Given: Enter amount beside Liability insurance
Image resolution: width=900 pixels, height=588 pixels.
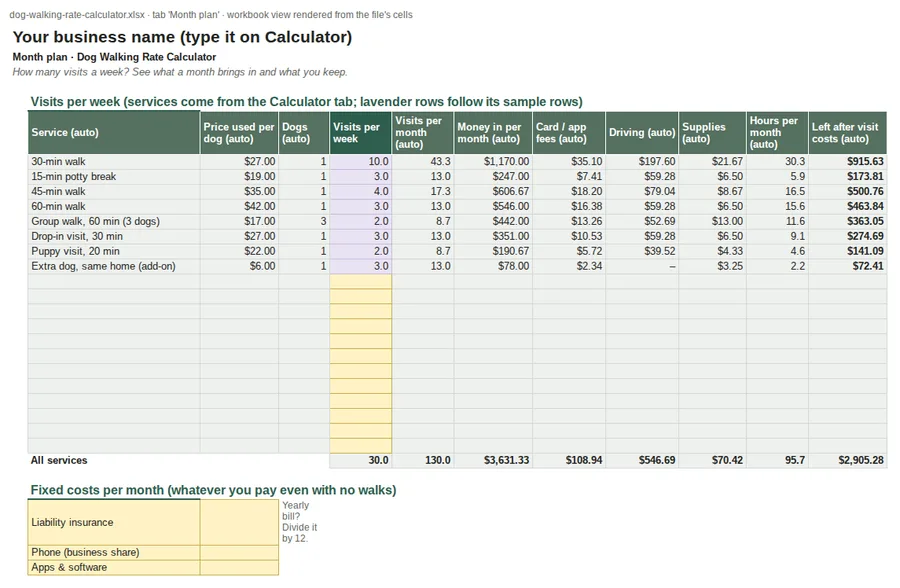Looking at the screenshot, I should 239,523.
